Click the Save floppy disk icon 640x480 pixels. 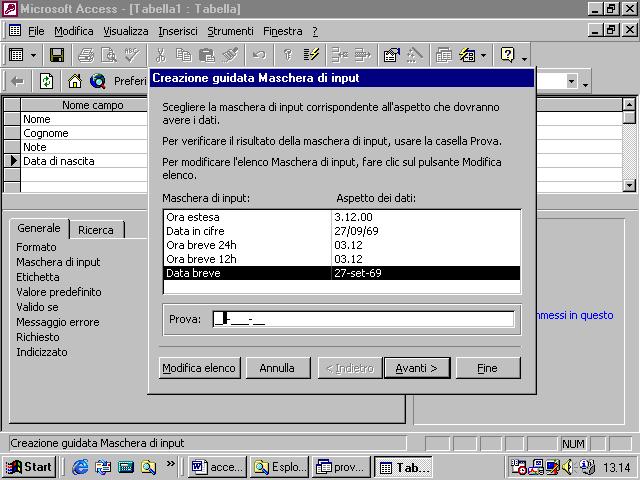point(57,55)
